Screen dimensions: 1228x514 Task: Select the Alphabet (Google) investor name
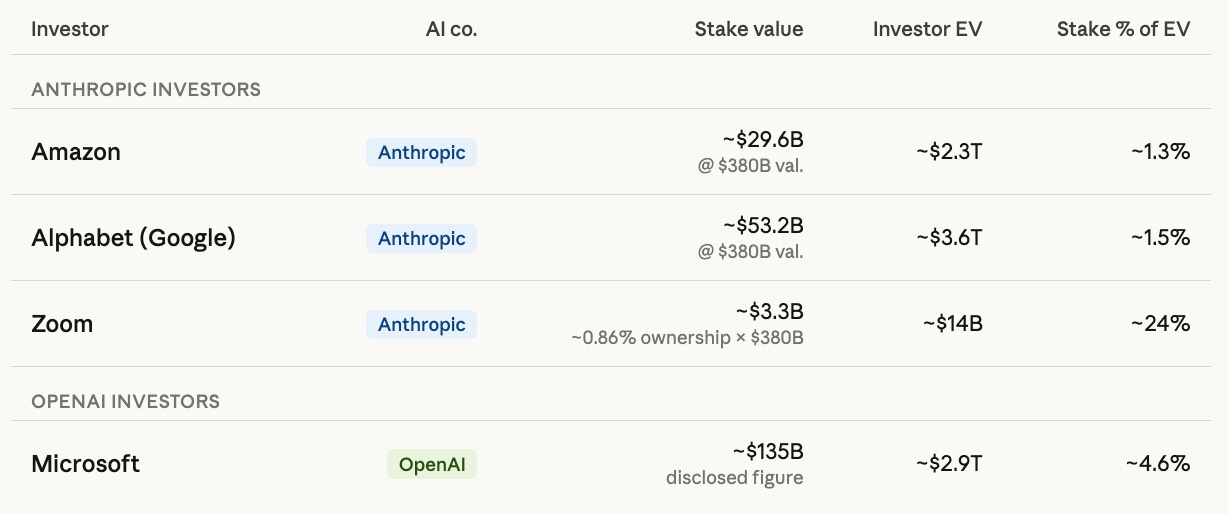click(x=133, y=238)
